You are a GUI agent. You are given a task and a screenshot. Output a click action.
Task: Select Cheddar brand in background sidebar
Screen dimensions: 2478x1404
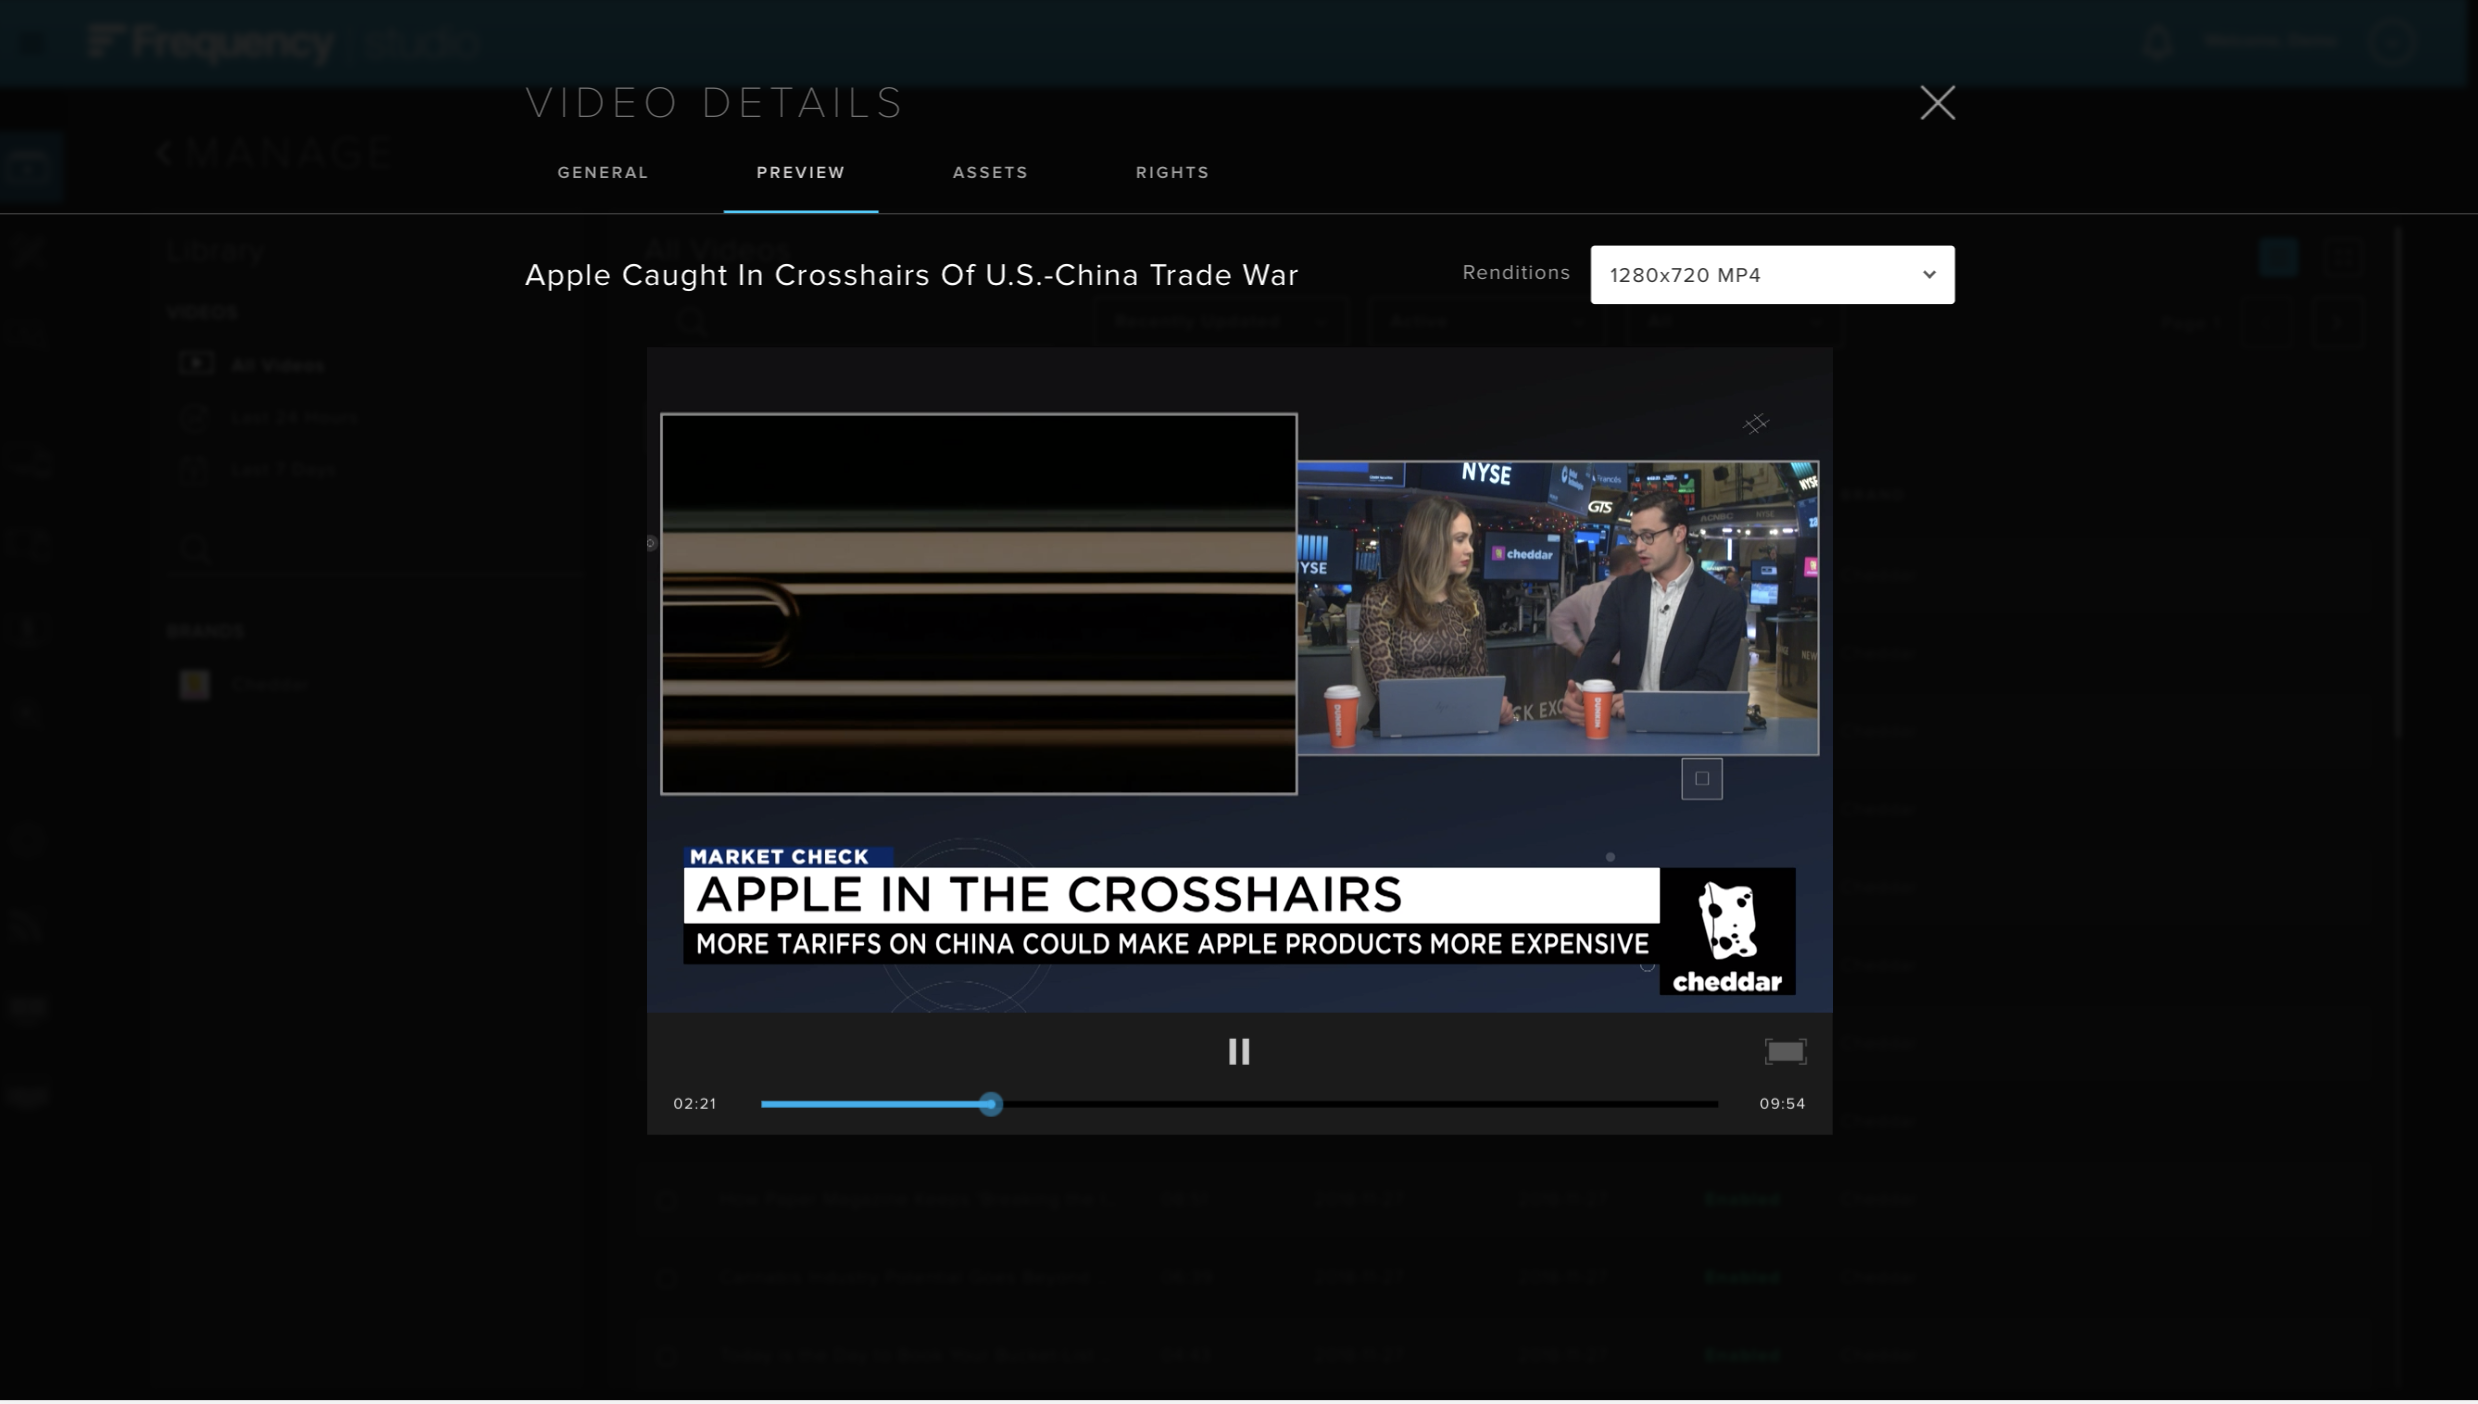coord(244,684)
